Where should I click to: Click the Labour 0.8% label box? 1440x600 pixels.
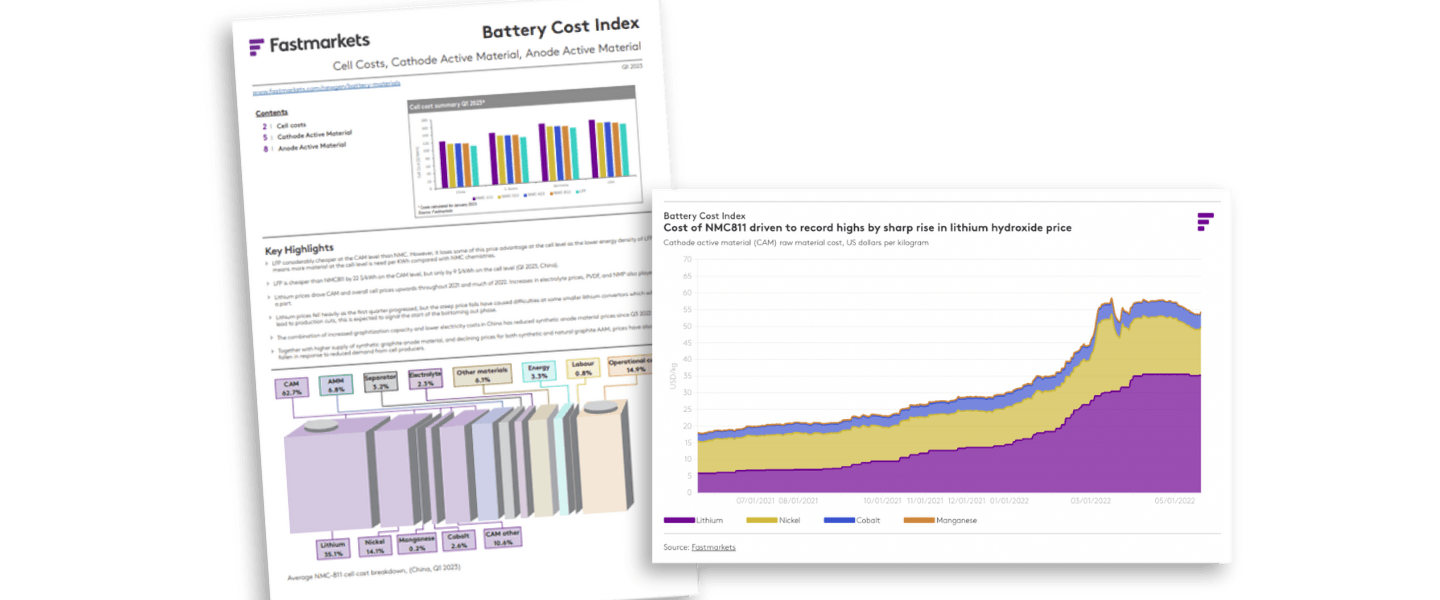point(581,368)
